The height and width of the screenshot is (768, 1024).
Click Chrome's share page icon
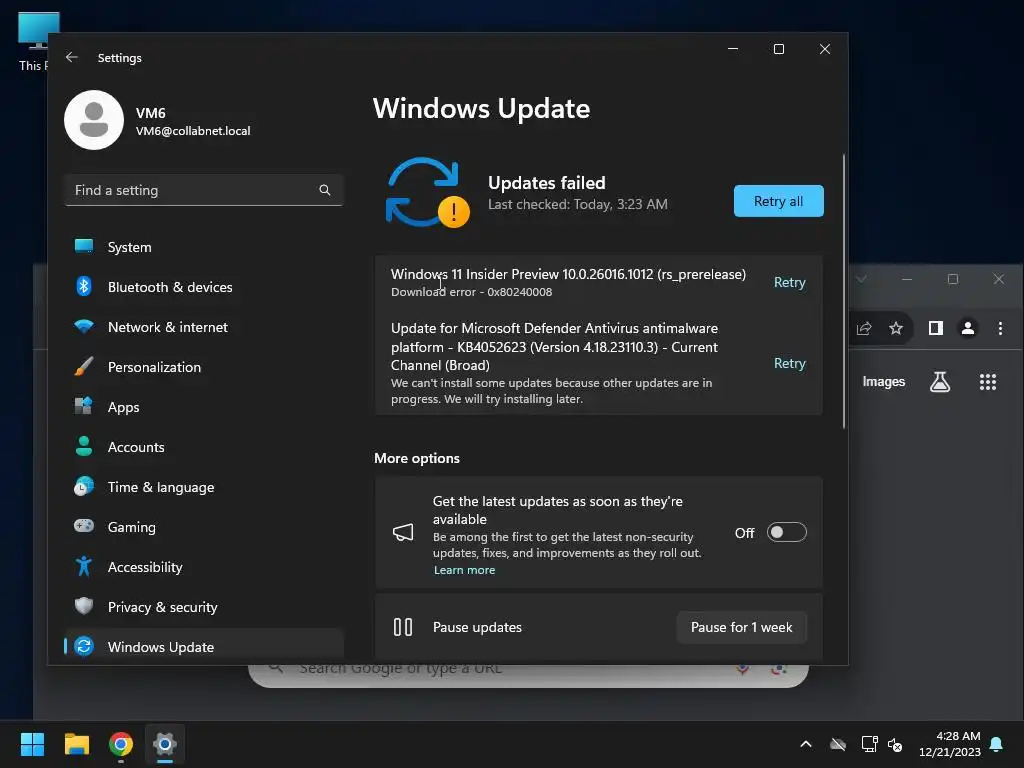864,328
